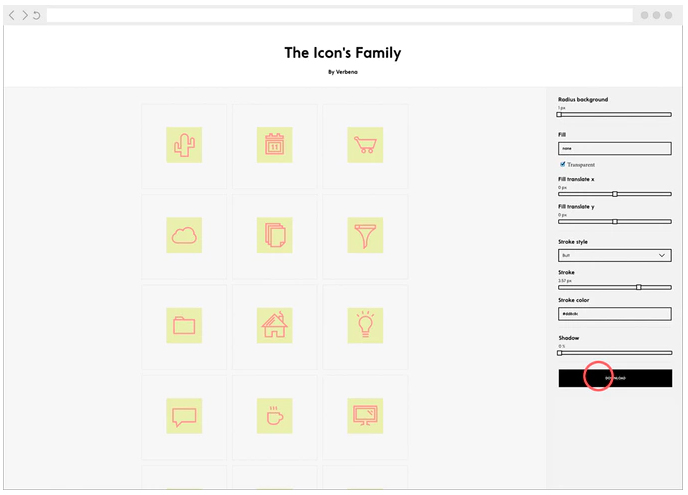Click the Fill translate x slider
The height and width of the screenshot is (495, 688).
click(x=615, y=194)
